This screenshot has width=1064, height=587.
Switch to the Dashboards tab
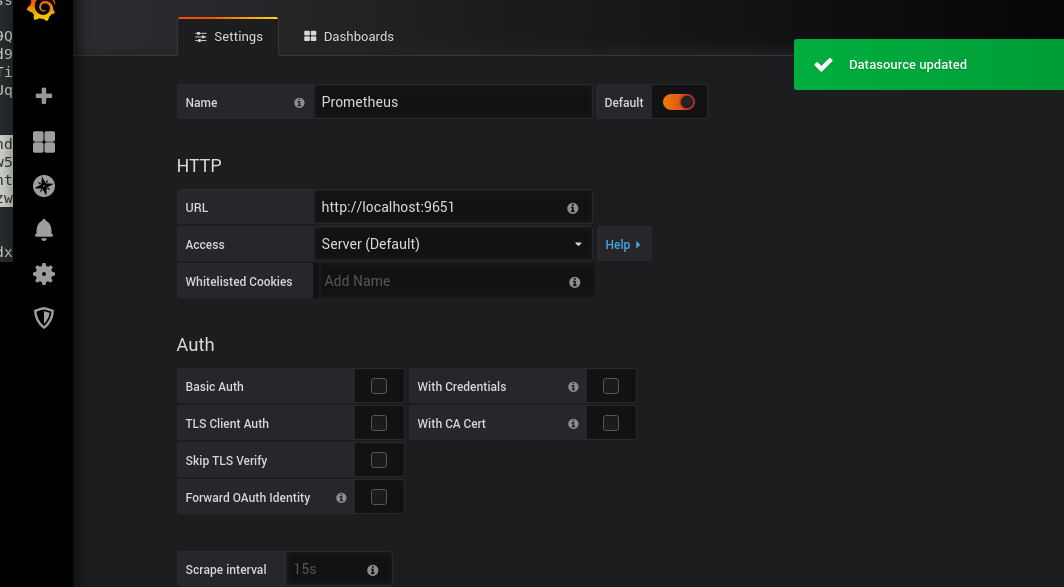pyautogui.click(x=348, y=36)
